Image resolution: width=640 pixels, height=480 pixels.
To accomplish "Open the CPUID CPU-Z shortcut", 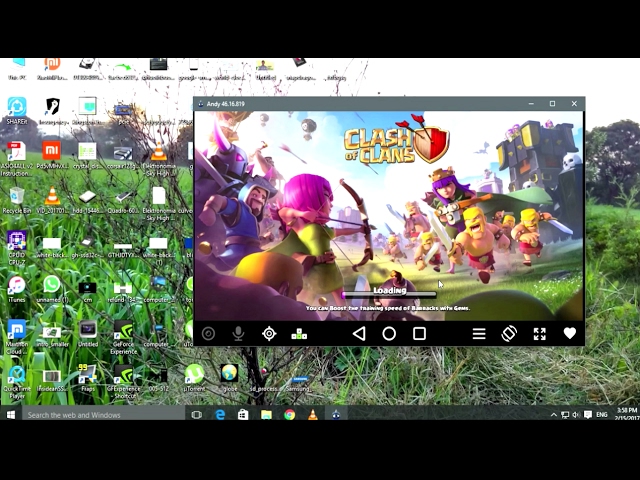I will coord(17,248).
